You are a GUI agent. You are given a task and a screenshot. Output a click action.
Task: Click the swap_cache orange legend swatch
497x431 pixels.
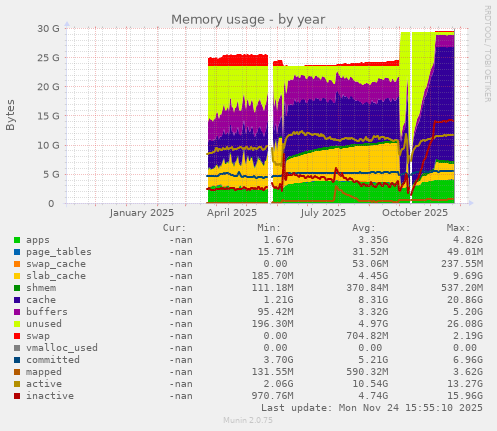click(x=17, y=264)
